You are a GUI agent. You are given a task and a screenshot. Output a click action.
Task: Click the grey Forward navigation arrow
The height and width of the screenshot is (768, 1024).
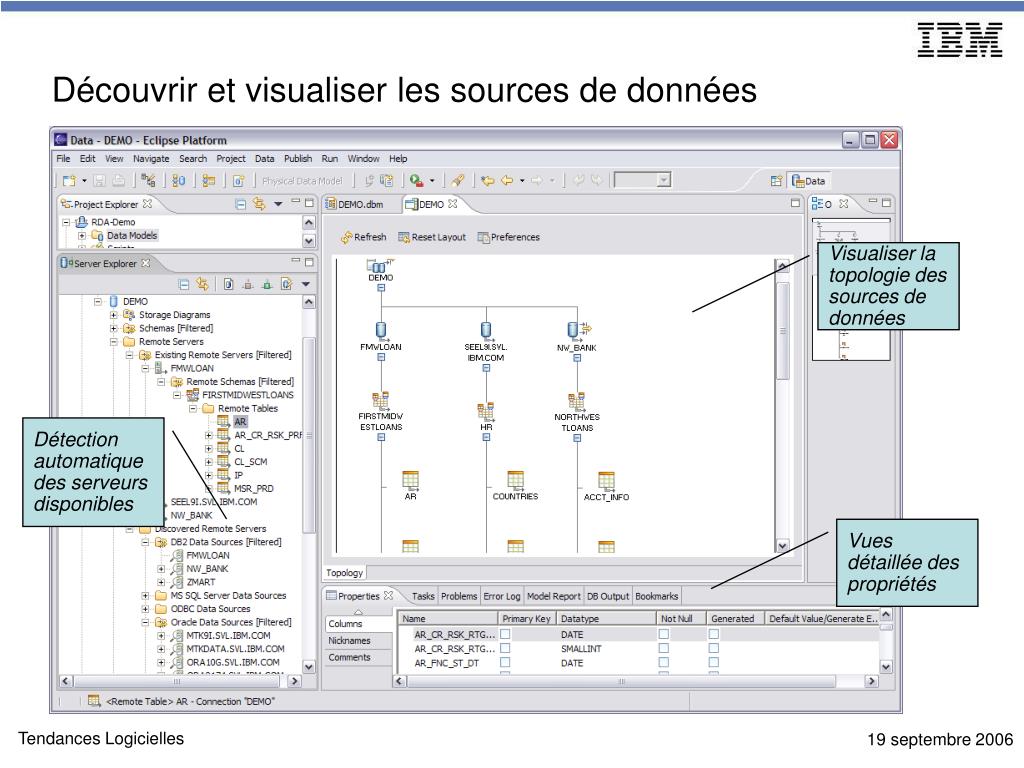[x=536, y=180]
